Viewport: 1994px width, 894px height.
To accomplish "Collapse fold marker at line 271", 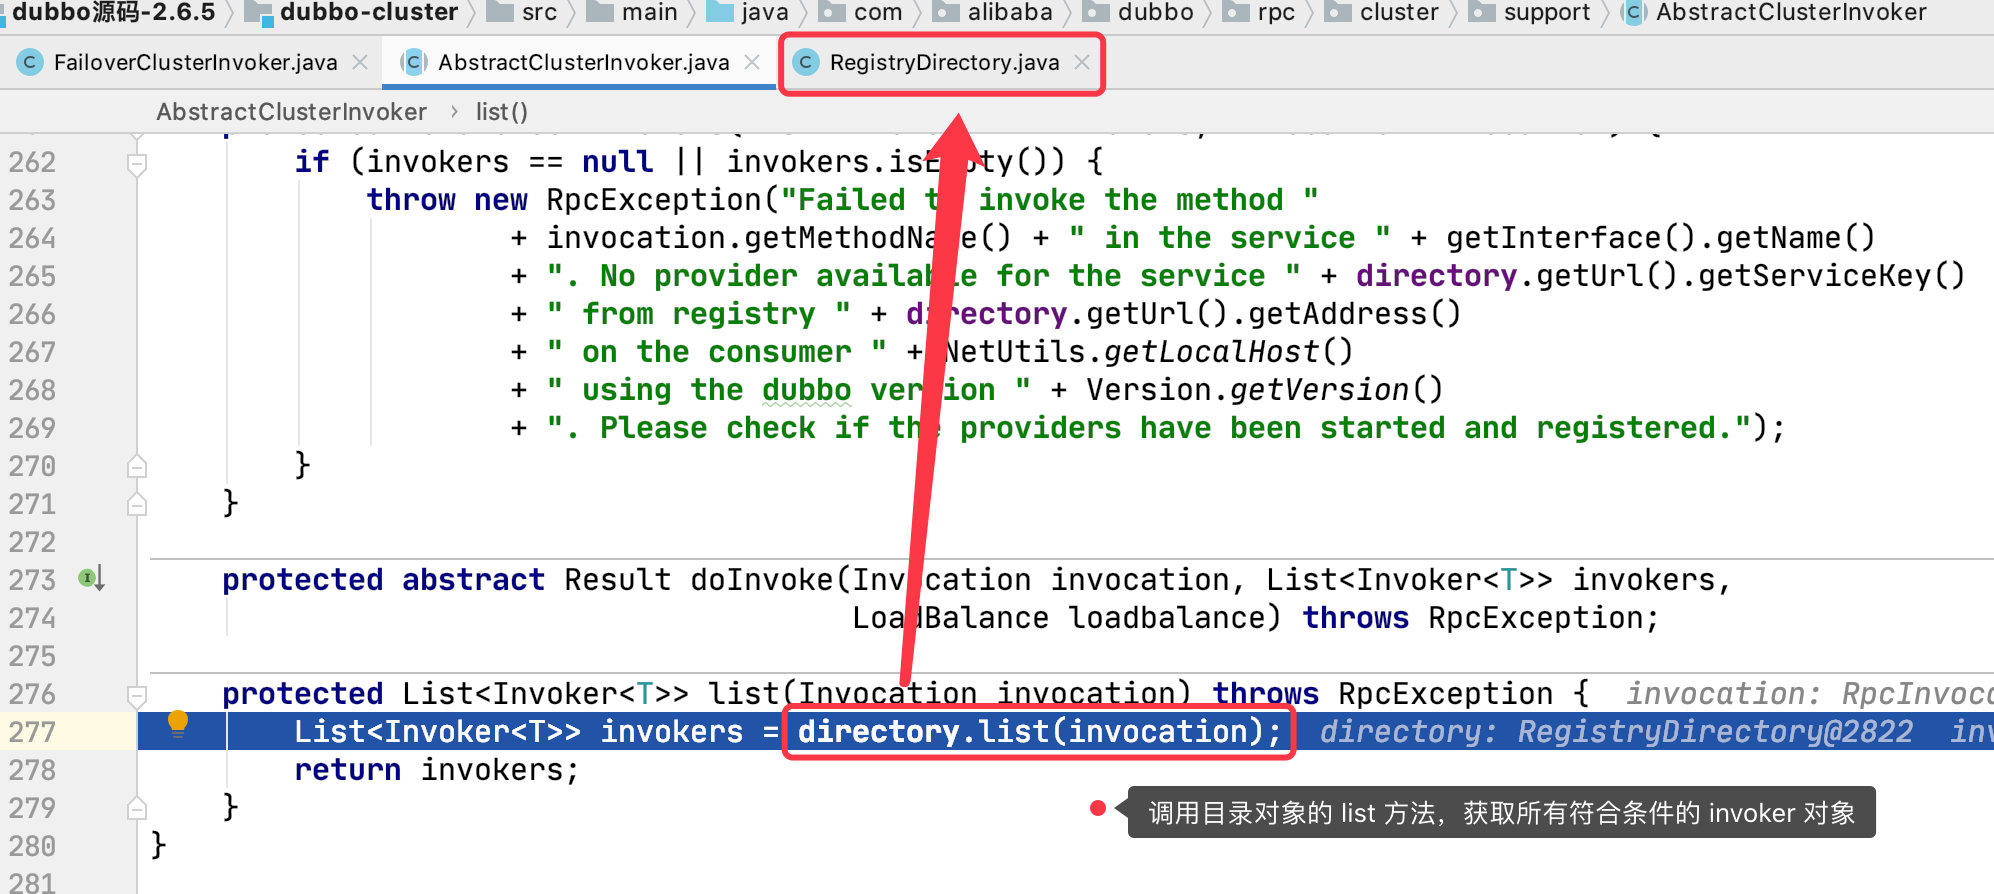I will click(x=138, y=504).
